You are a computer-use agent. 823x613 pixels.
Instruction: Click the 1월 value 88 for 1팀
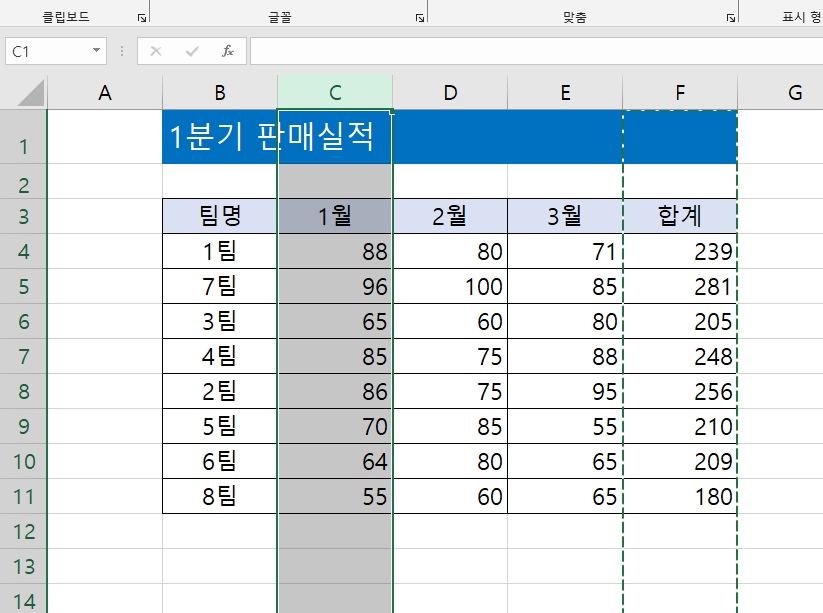tap(335, 251)
